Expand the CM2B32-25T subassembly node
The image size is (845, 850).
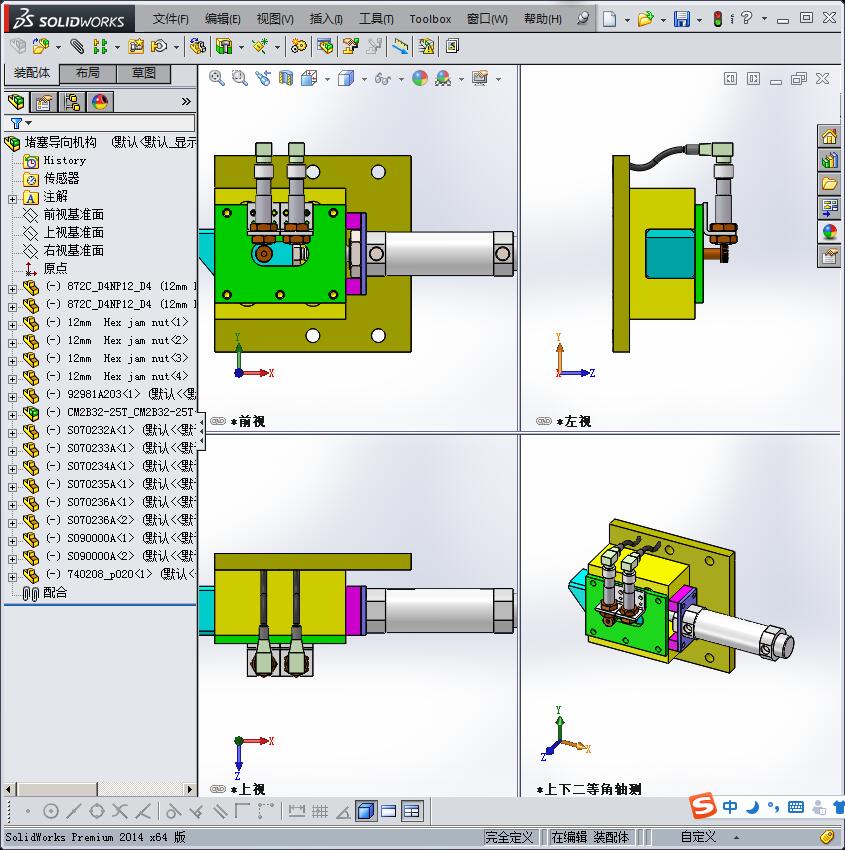click(12, 415)
